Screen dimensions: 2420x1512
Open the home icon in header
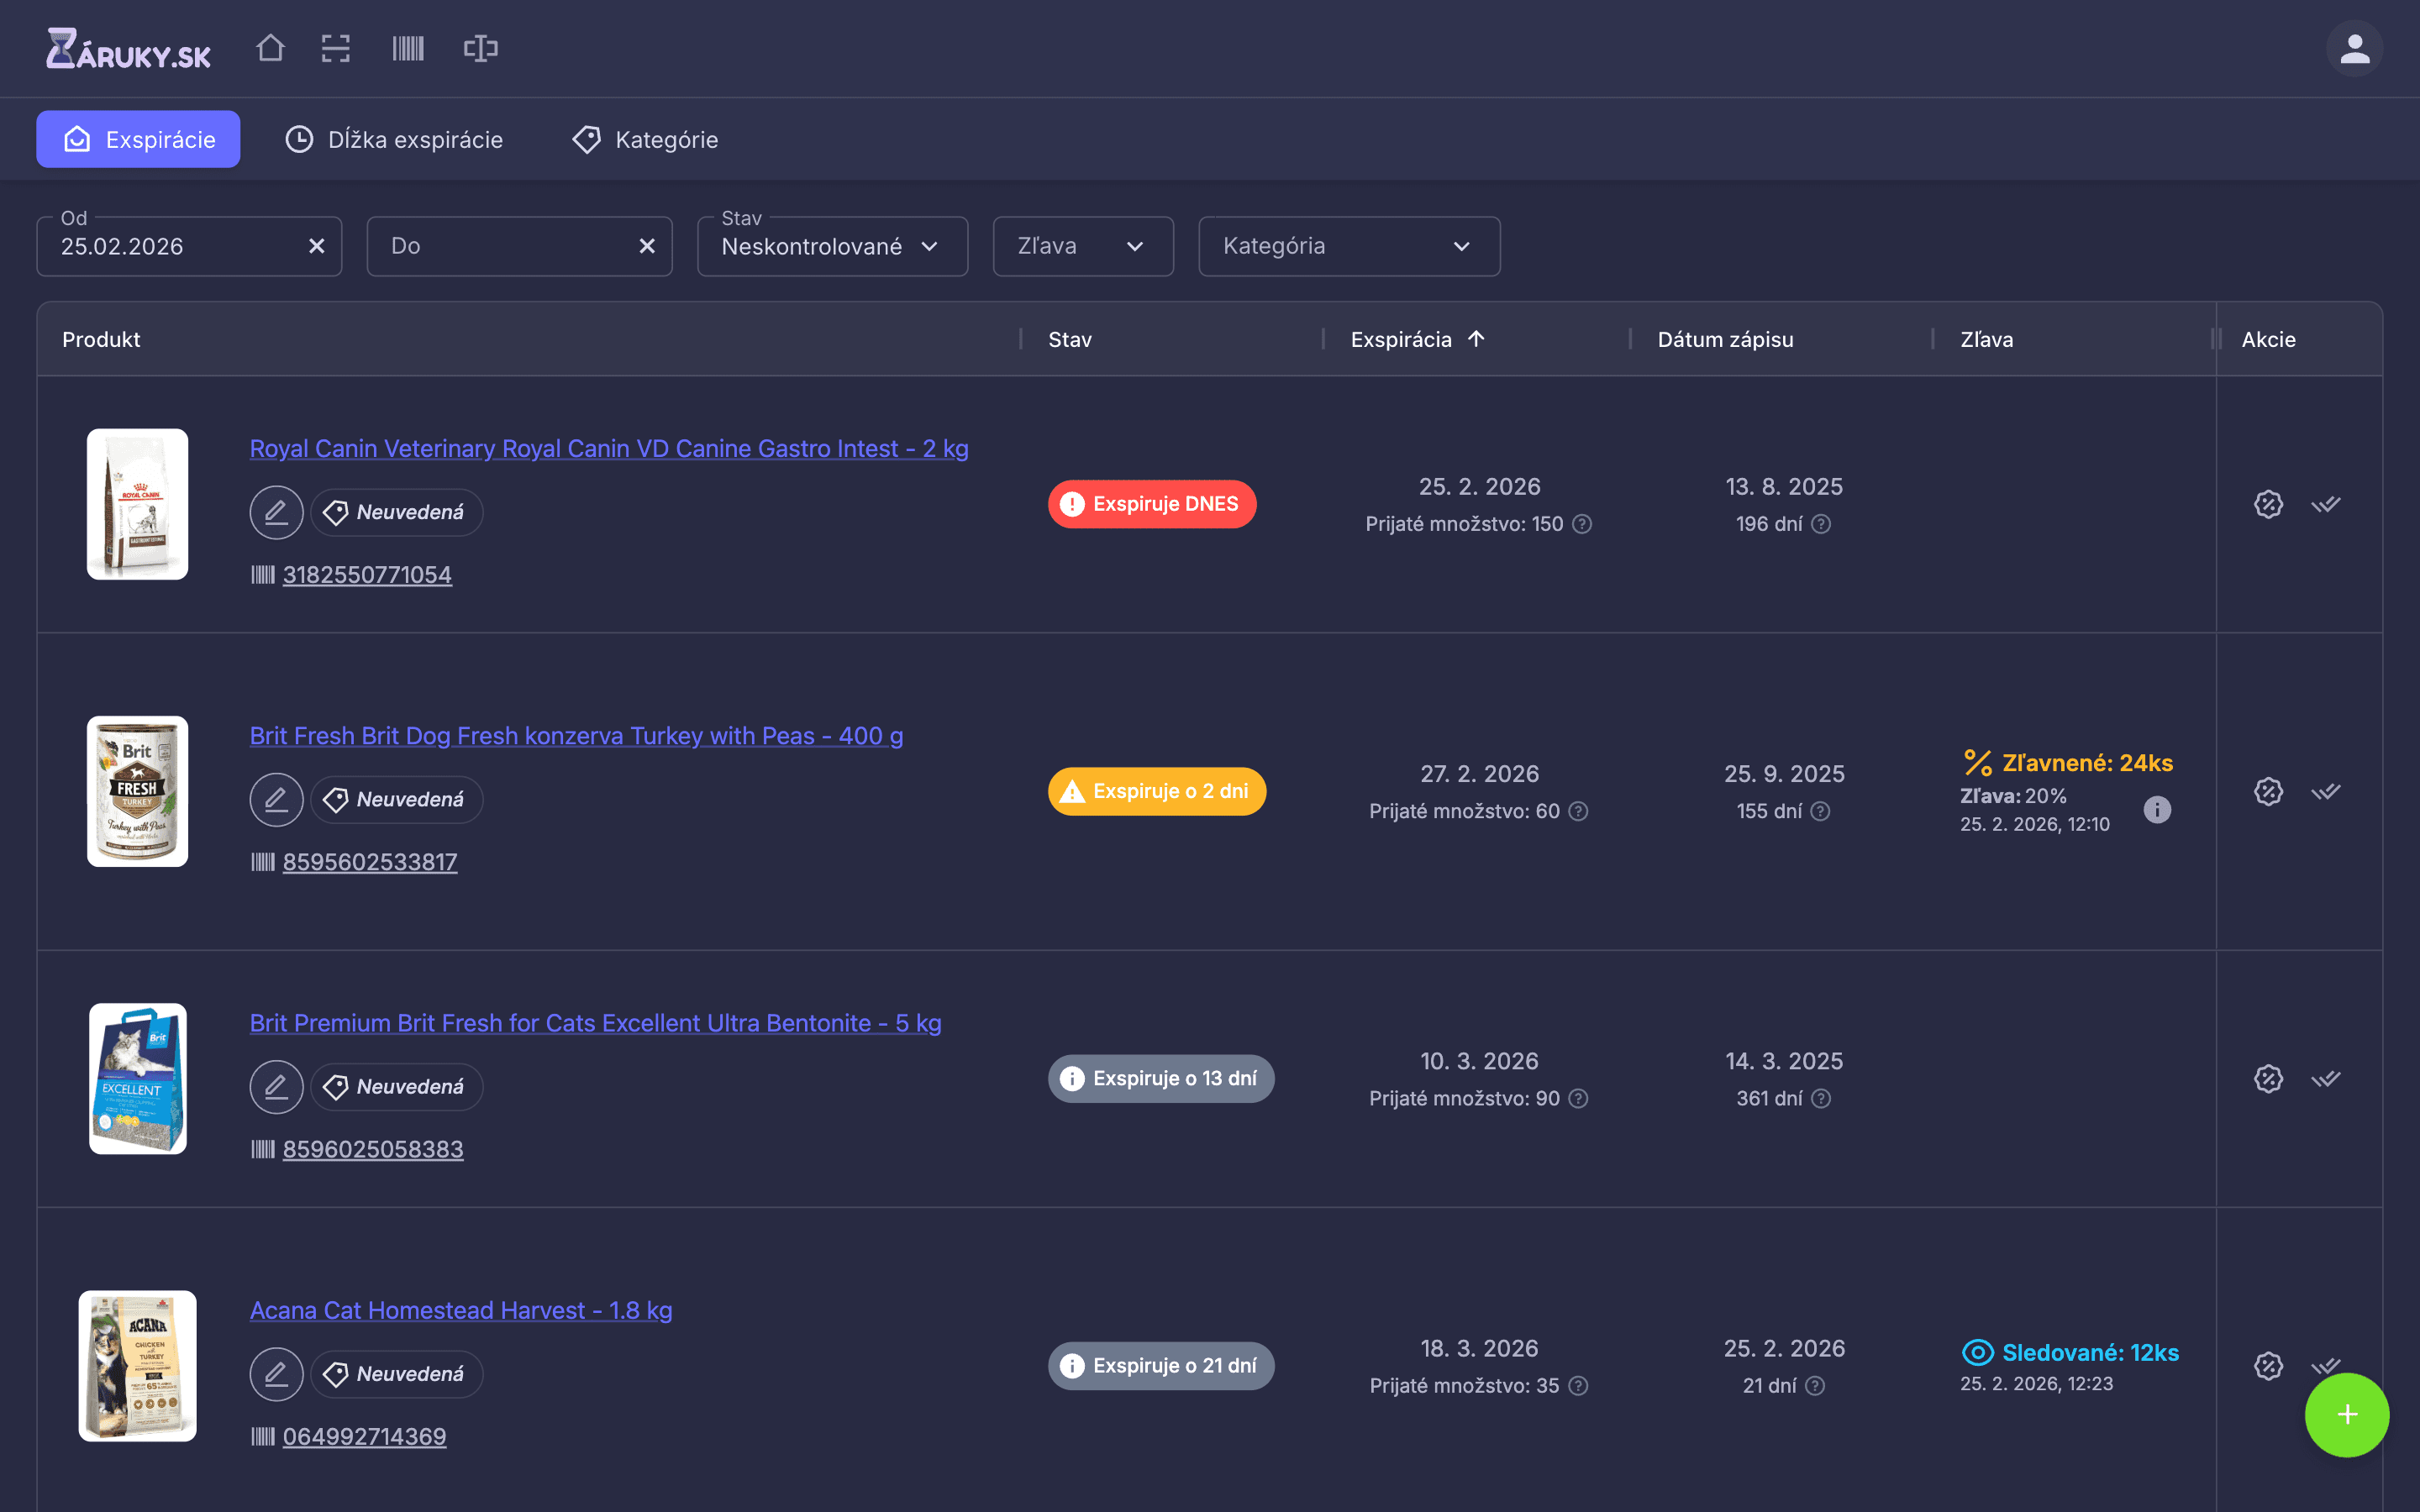point(270,48)
